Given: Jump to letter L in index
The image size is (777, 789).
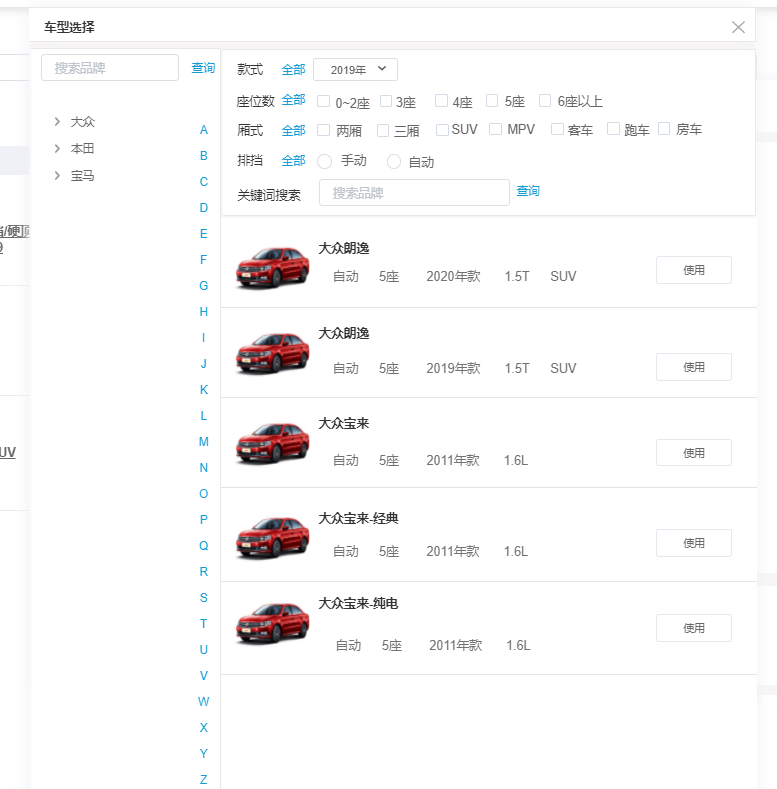Looking at the screenshot, I should [203, 416].
